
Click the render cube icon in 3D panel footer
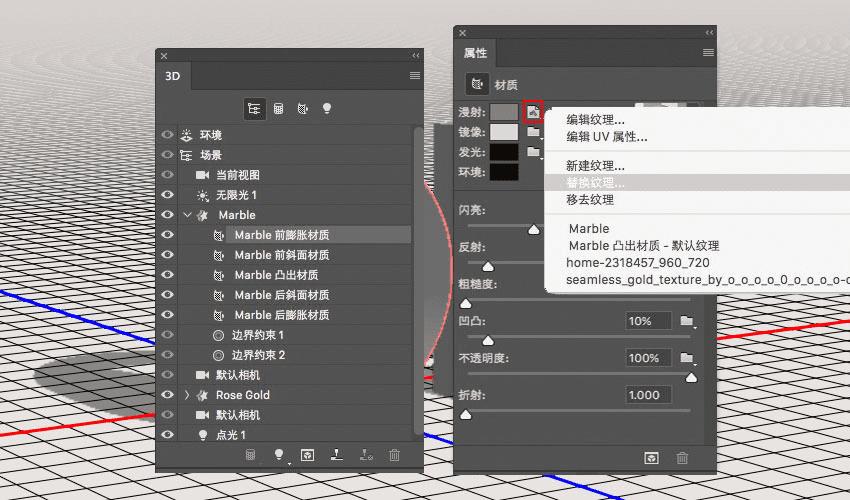tap(307, 455)
